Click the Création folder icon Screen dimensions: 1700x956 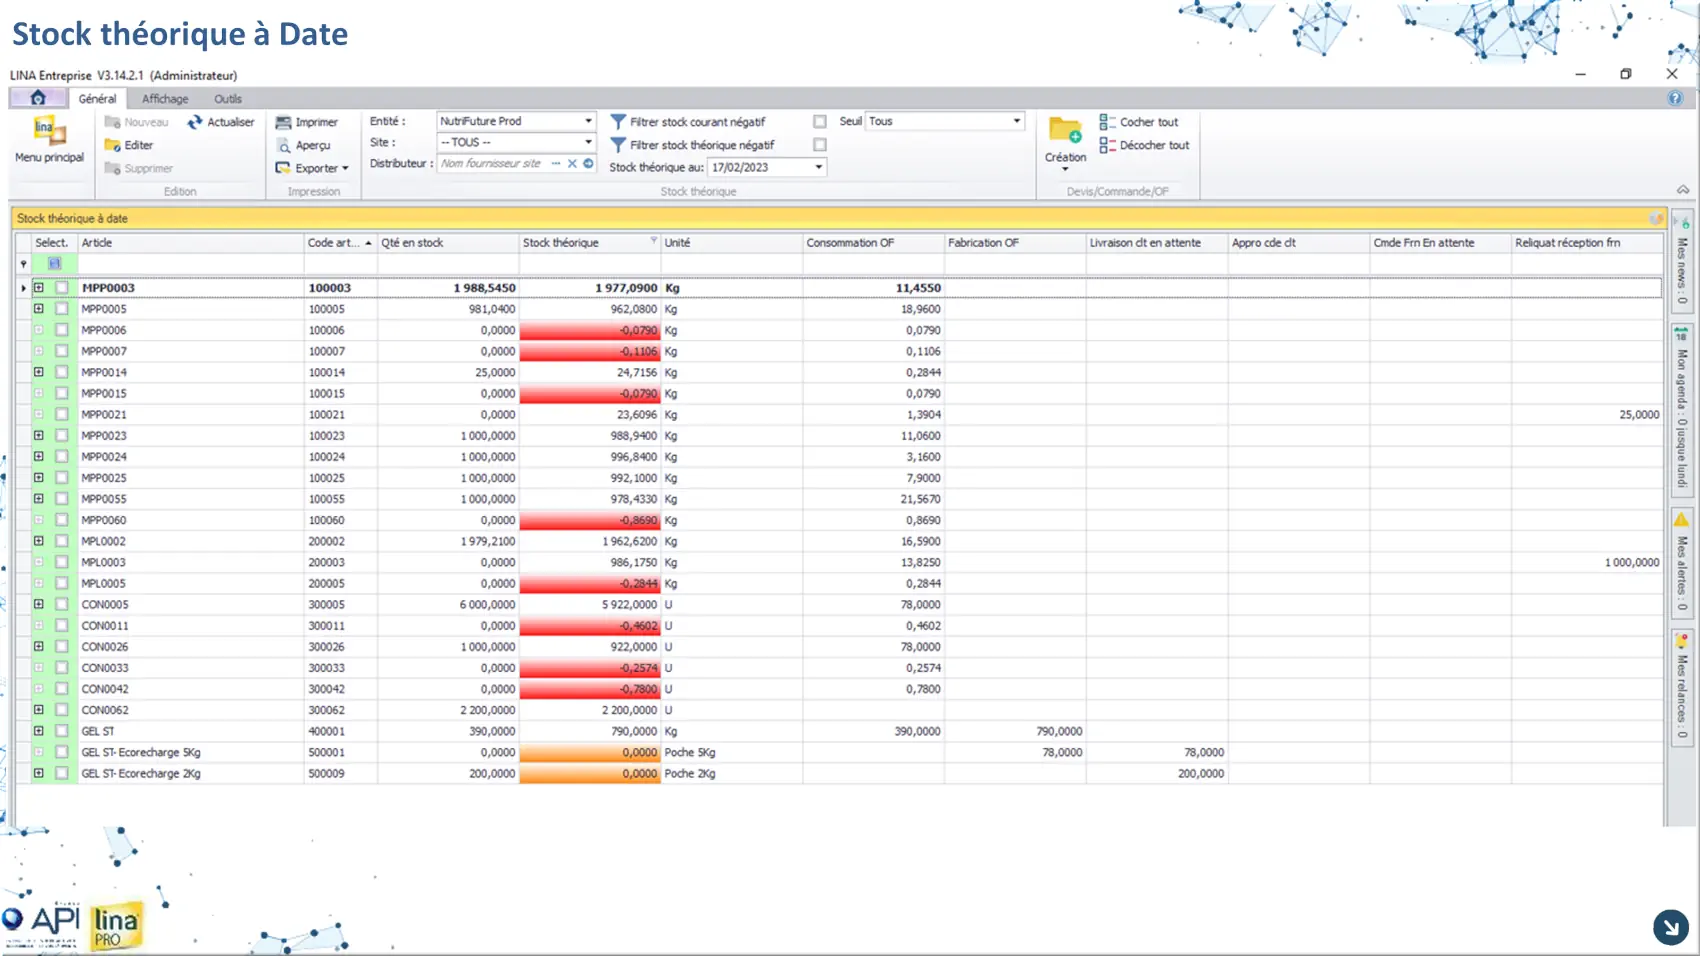(1065, 131)
